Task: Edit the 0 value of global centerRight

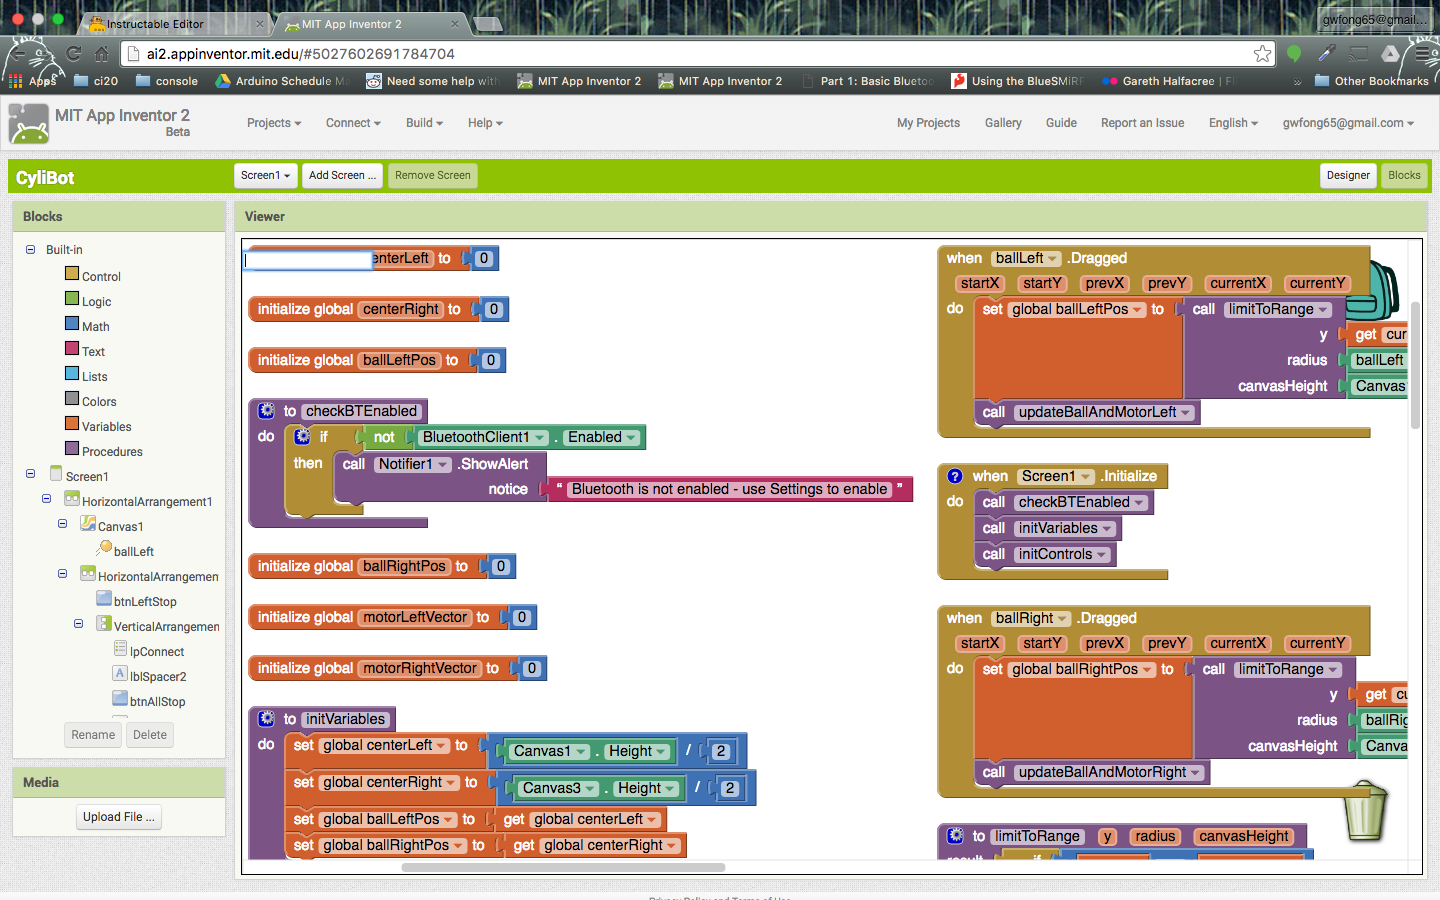Action: pyautogui.click(x=493, y=309)
